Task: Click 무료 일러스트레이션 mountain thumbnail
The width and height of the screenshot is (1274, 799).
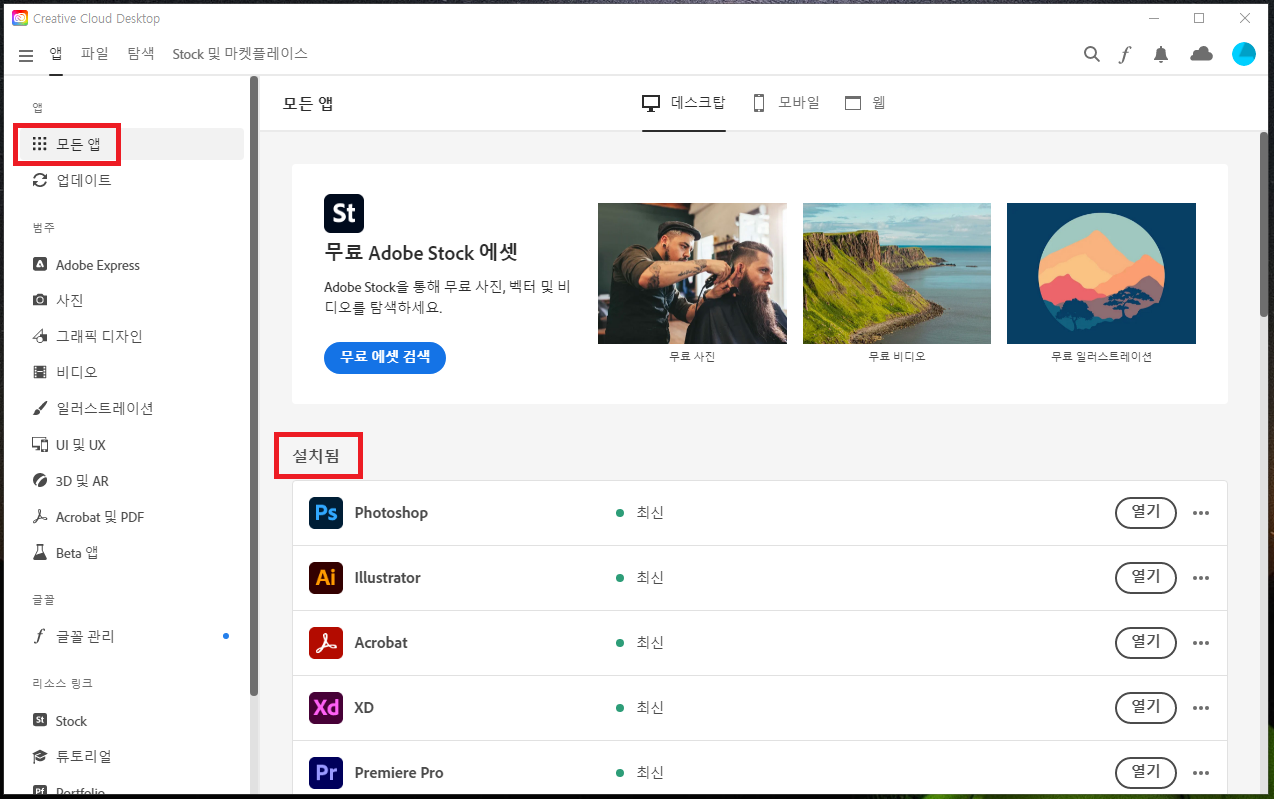Action: click(1101, 273)
